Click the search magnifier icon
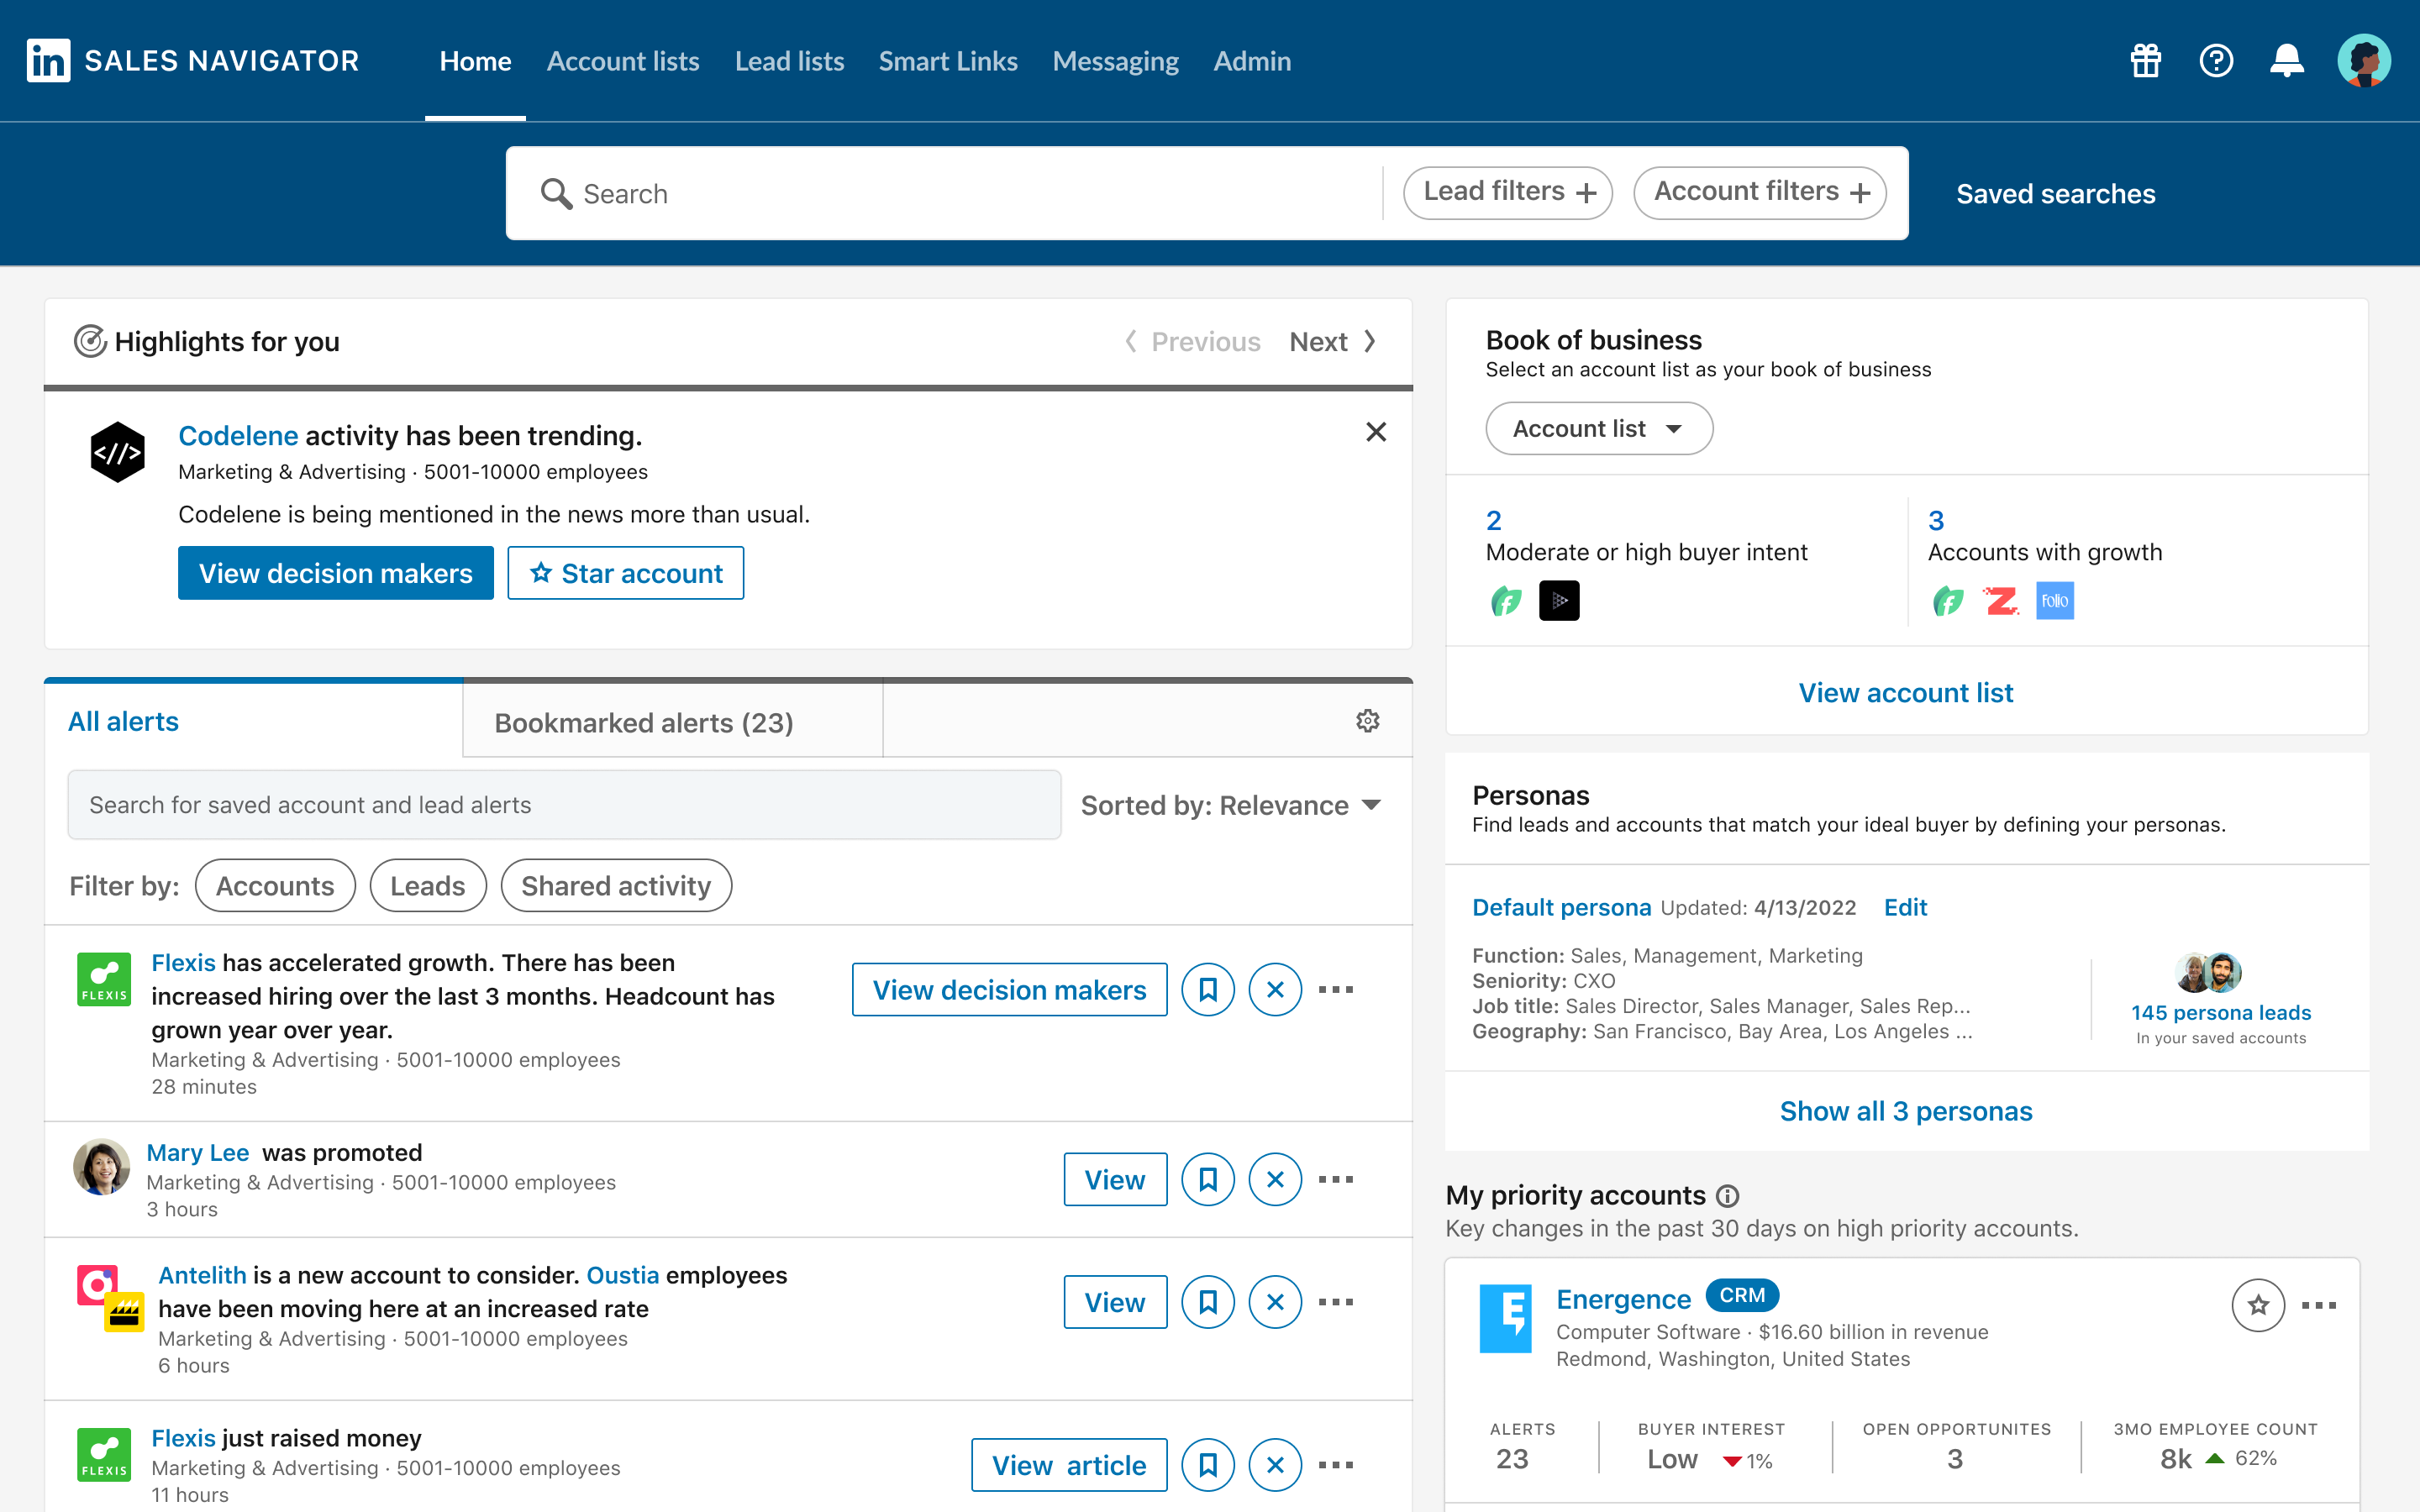 (x=556, y=193)
